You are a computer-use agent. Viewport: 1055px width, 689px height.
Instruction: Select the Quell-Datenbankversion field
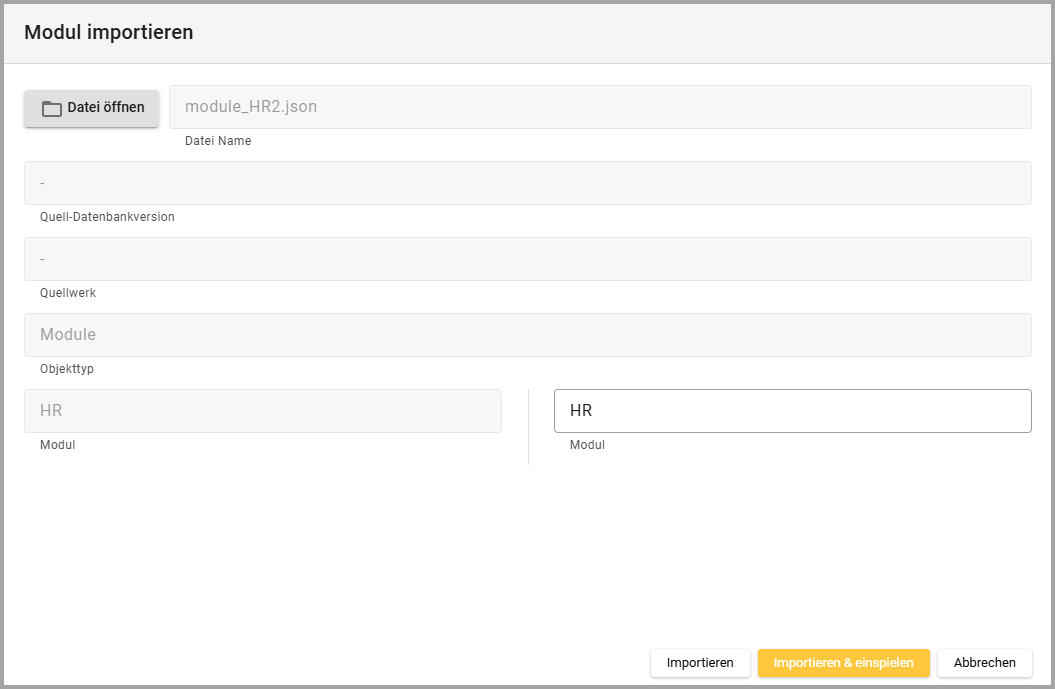tap(527, 183)
